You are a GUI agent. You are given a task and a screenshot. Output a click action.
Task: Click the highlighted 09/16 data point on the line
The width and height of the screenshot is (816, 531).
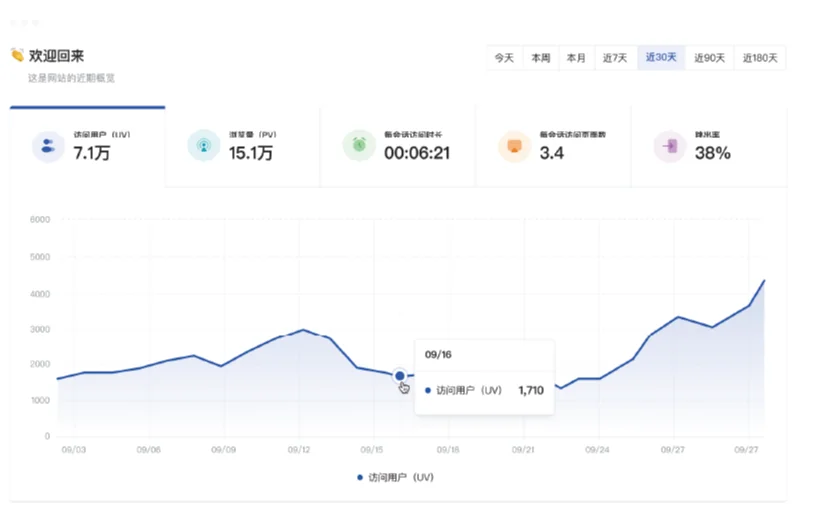pyautogui.click(x=400, y=375)
